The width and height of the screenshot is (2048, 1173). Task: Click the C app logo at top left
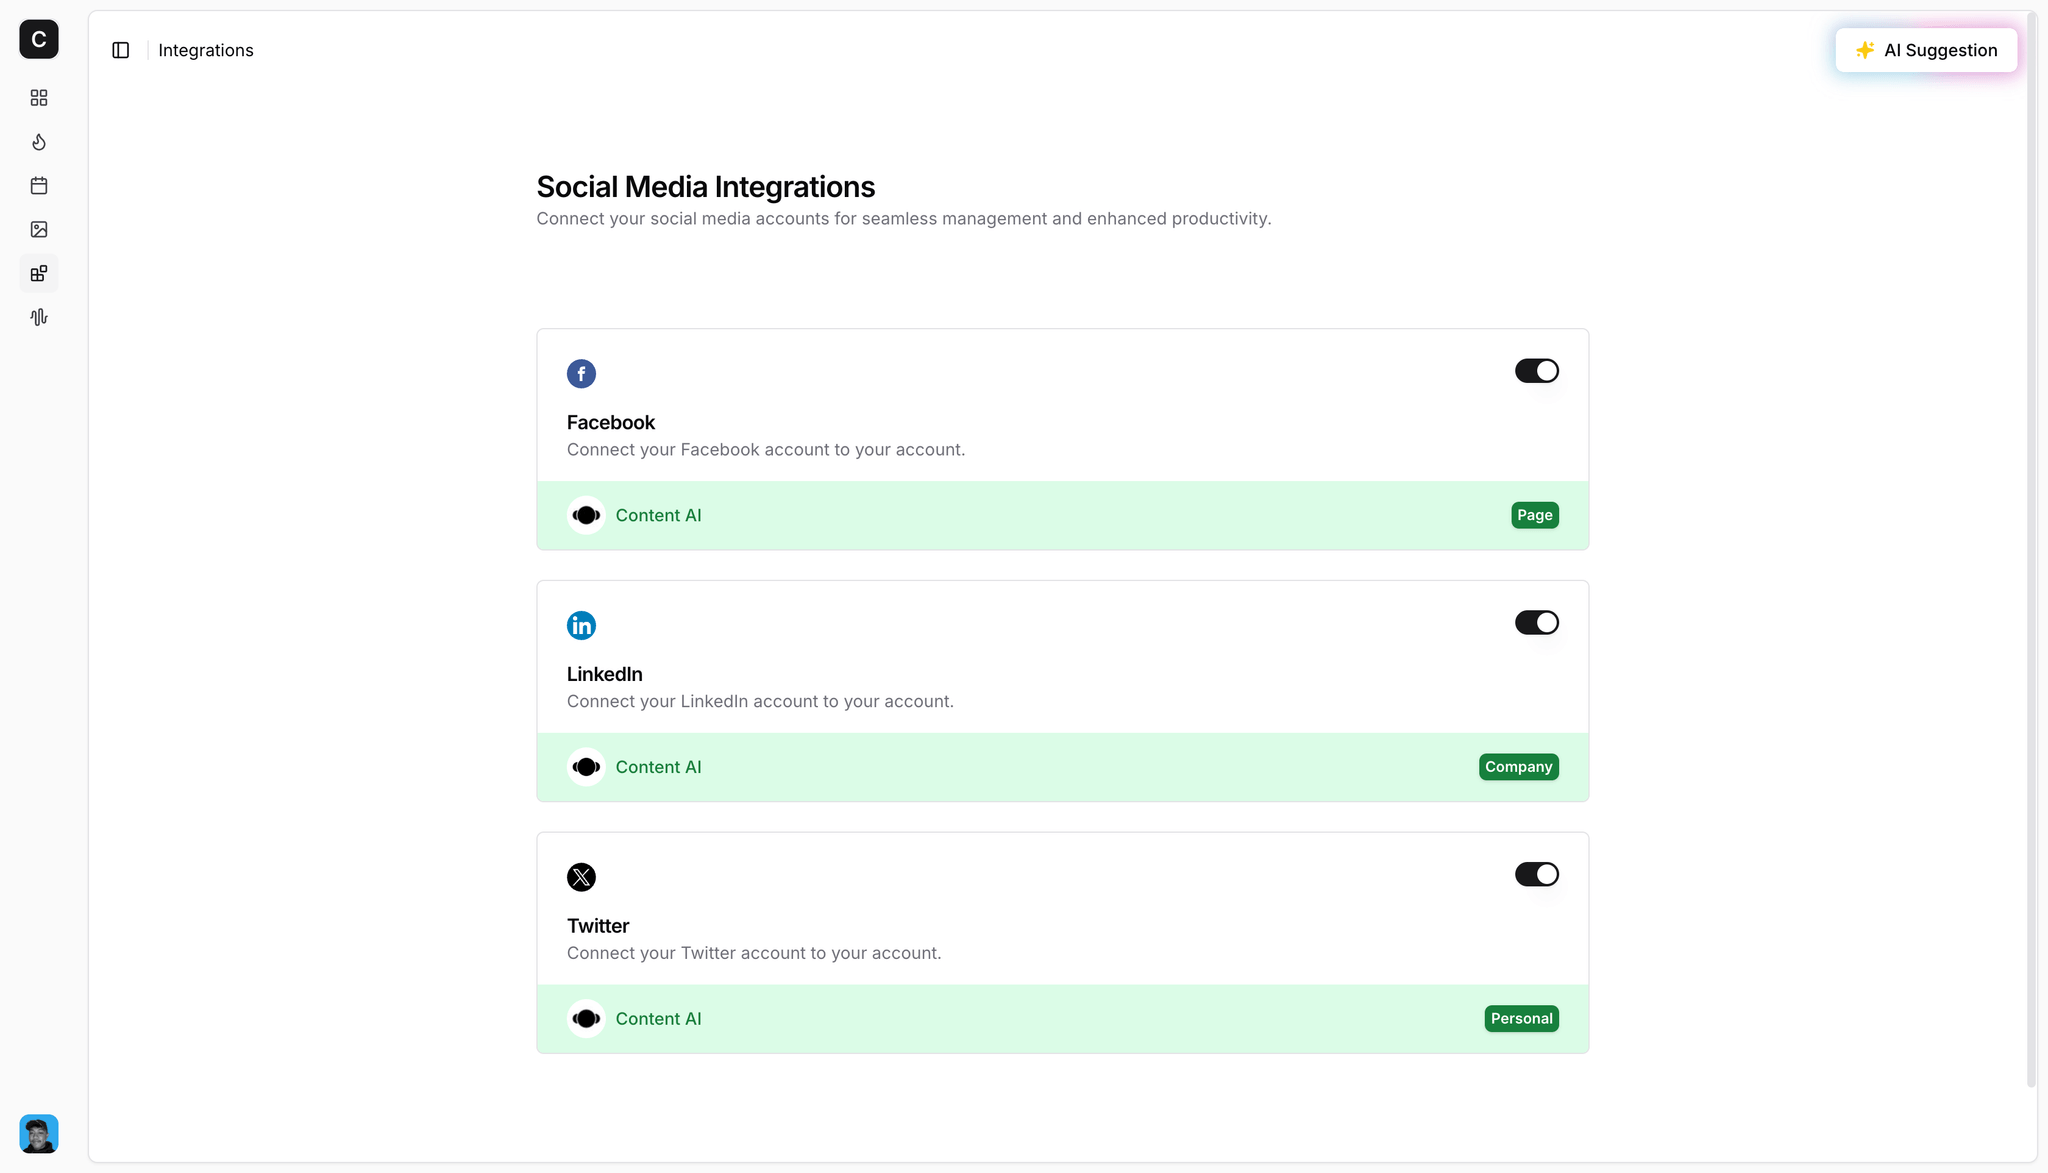[37, 40]
